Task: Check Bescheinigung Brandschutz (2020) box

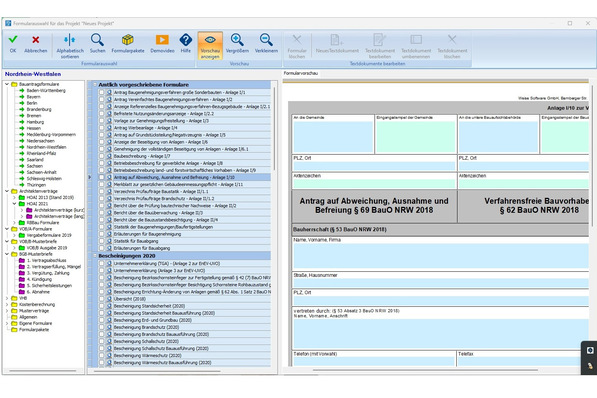Action: (x=102, y=327)
